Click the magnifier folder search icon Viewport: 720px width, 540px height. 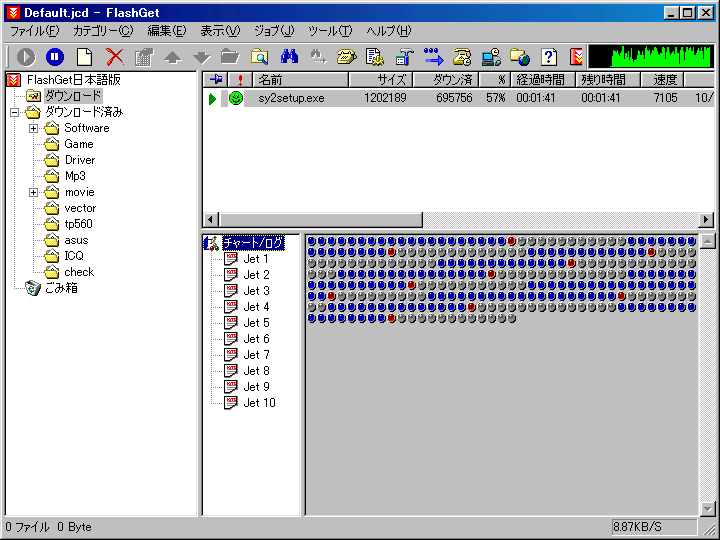(x=259, y=57)
